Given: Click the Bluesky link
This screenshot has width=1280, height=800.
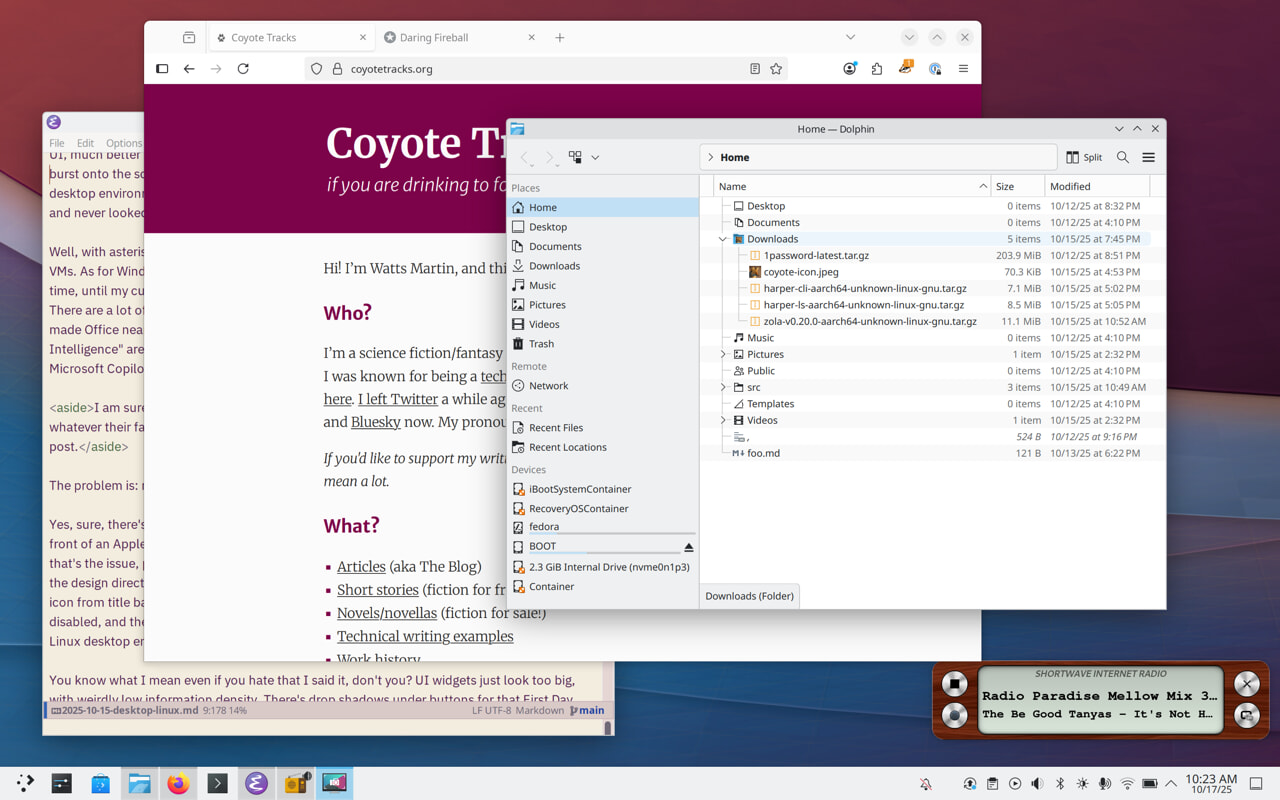Looking at the screenshot, I should (x=375, y=422).
